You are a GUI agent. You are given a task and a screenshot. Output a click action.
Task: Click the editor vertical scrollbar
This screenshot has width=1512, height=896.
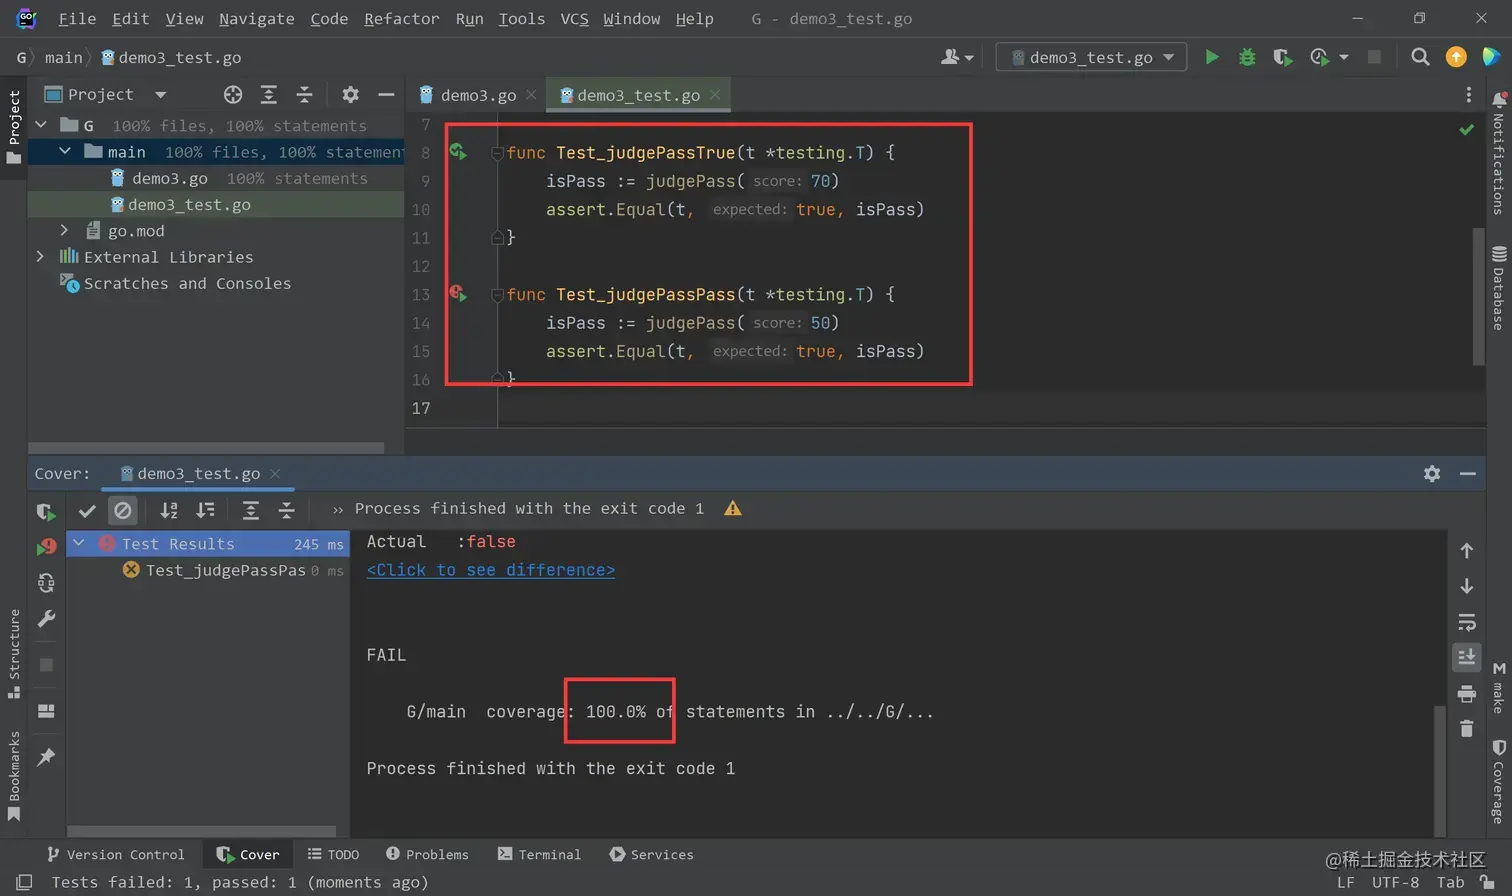point(1478,297)
